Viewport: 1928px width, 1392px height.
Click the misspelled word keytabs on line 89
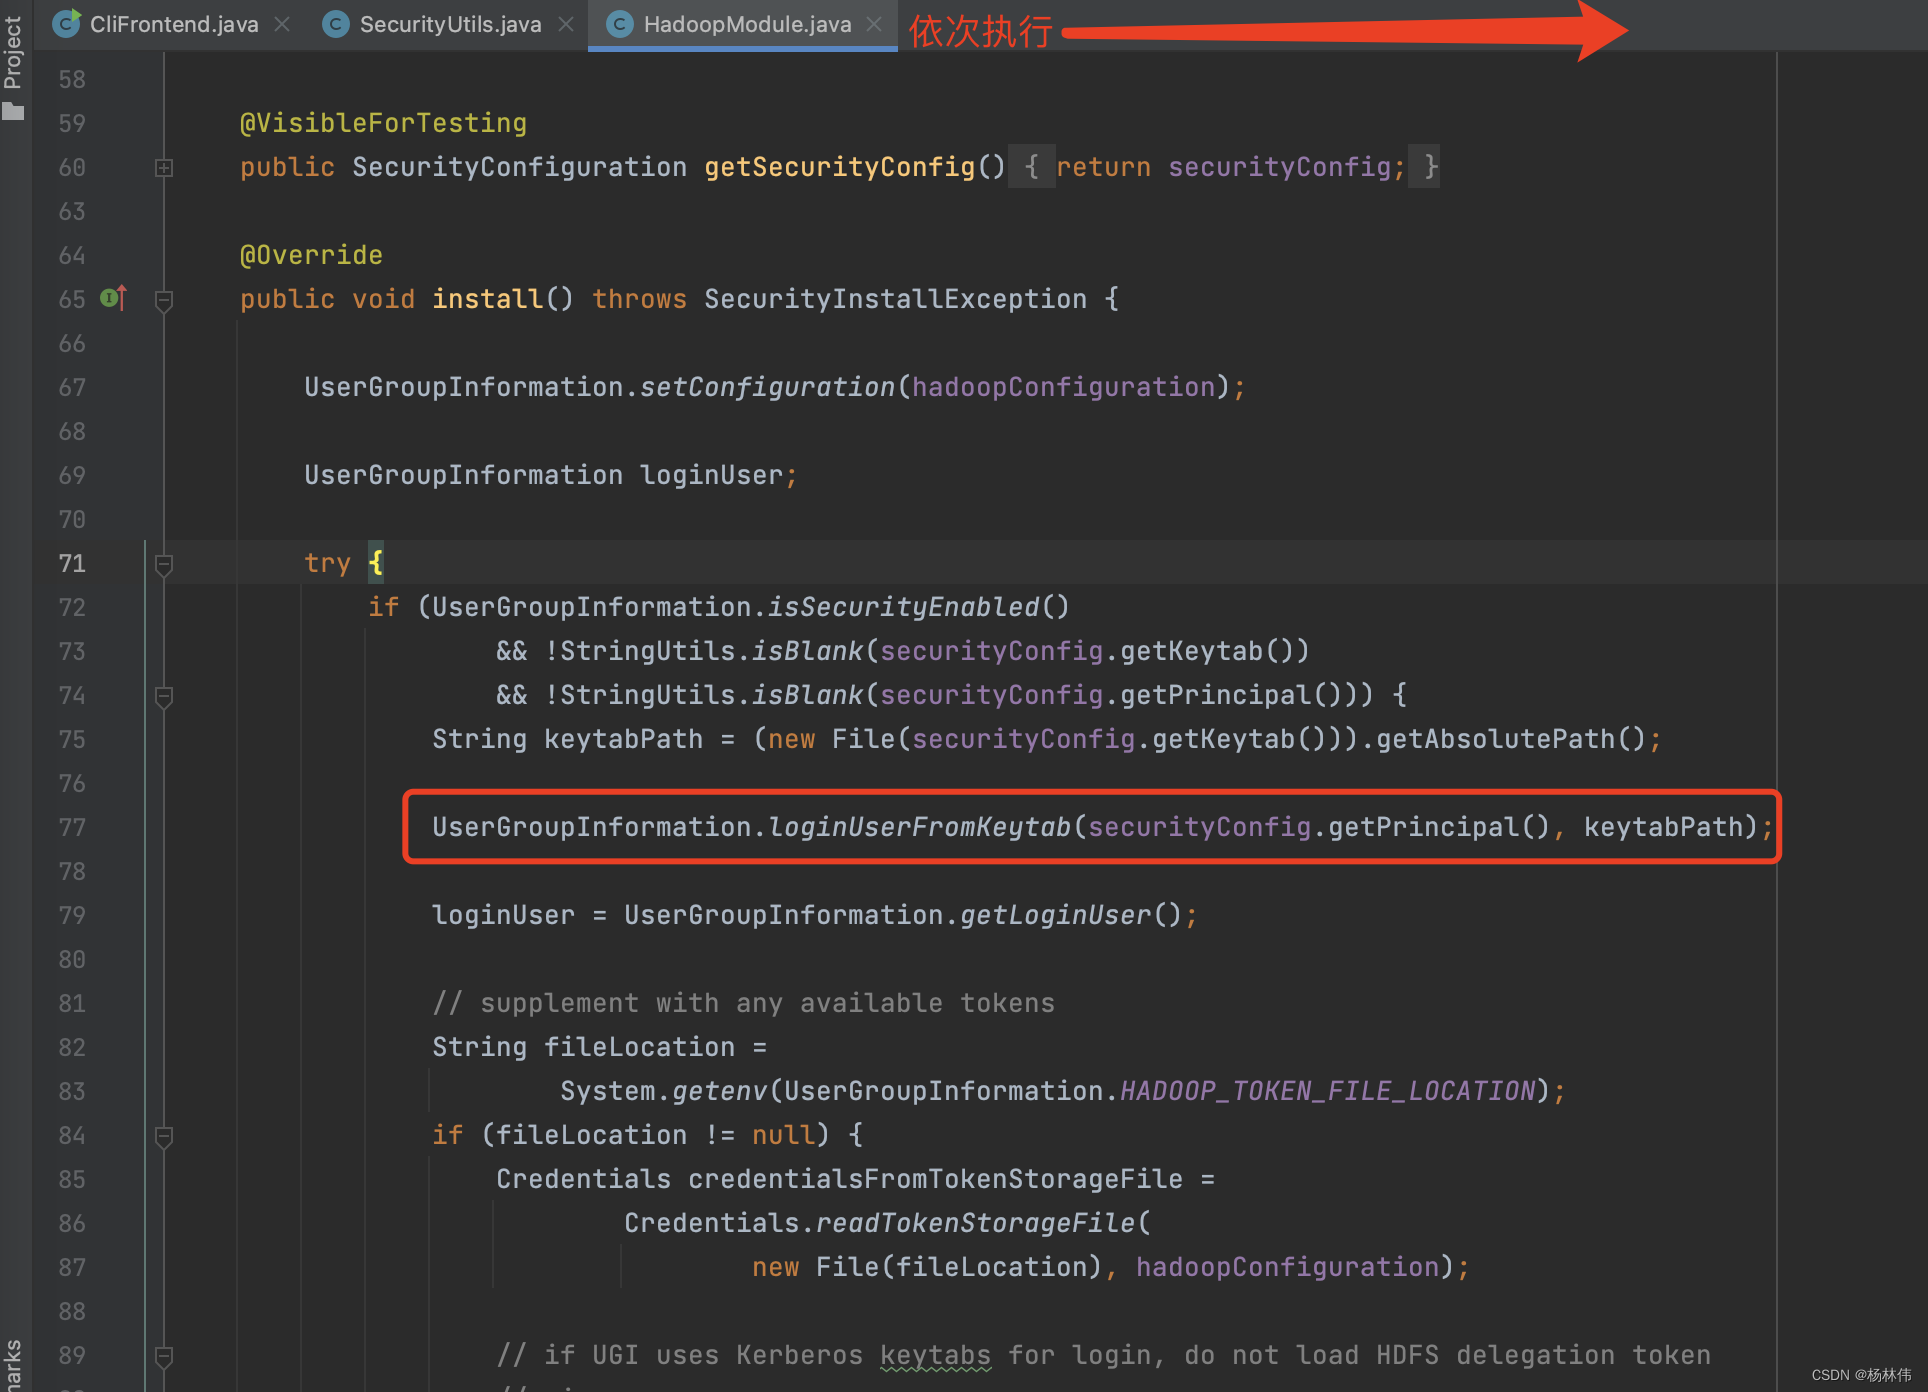[934, 1354]
